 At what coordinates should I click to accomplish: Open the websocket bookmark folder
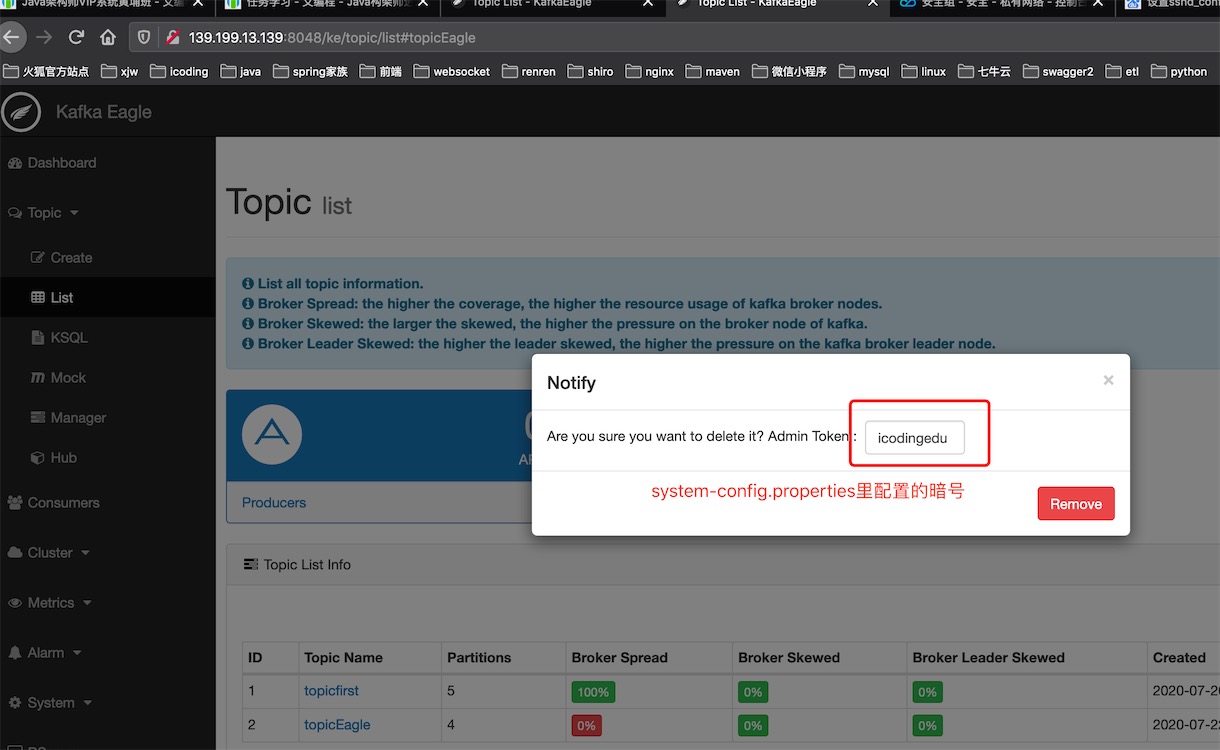(451, 72)
